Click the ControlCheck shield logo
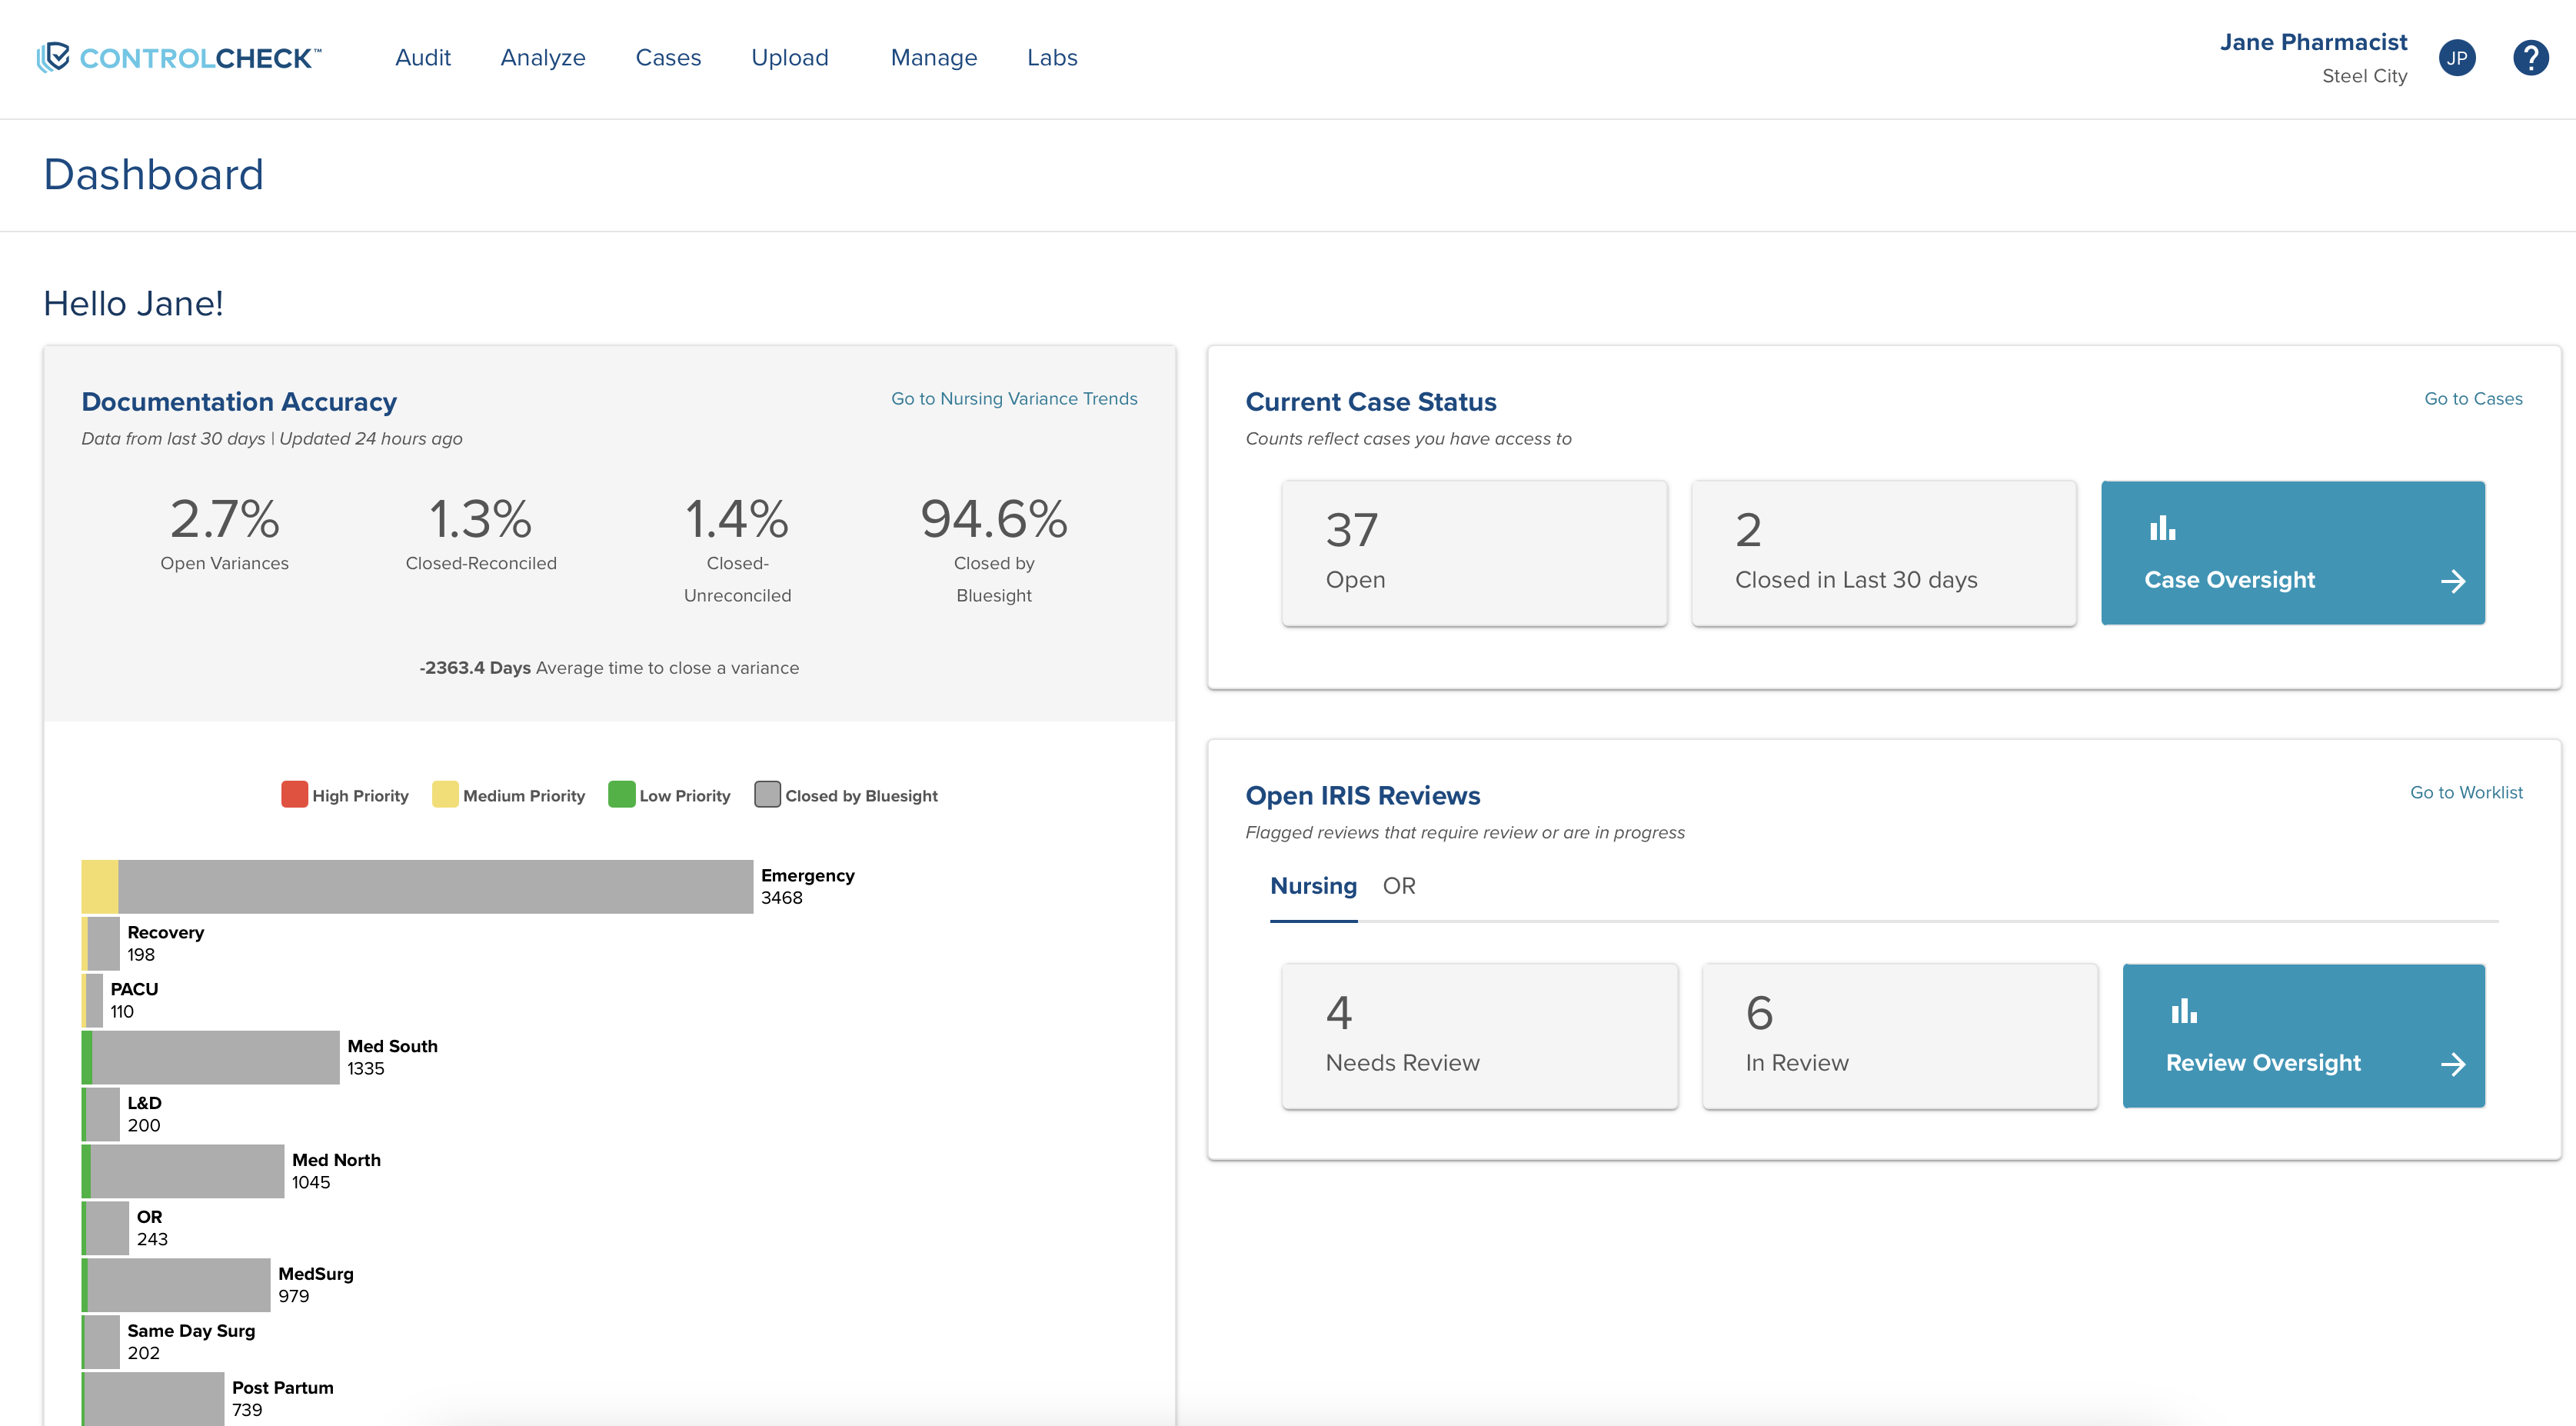The image size is (2576, 1426). coord(54,57)
